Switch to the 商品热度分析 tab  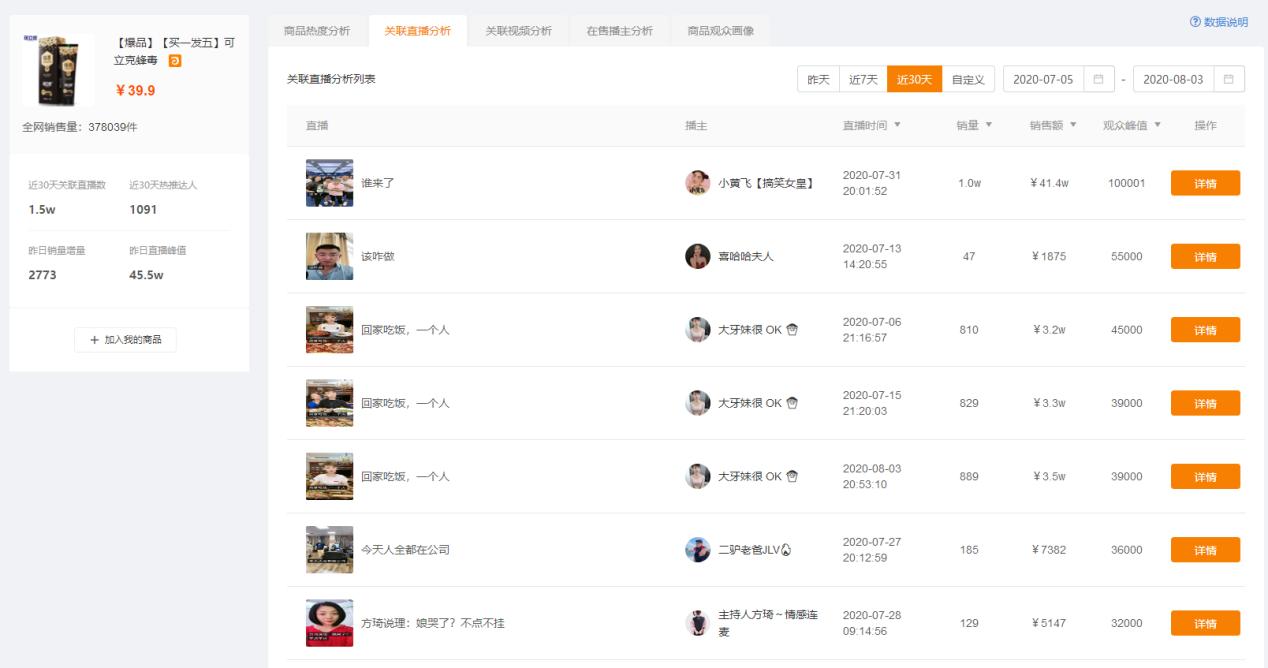(x=320, y=31)
